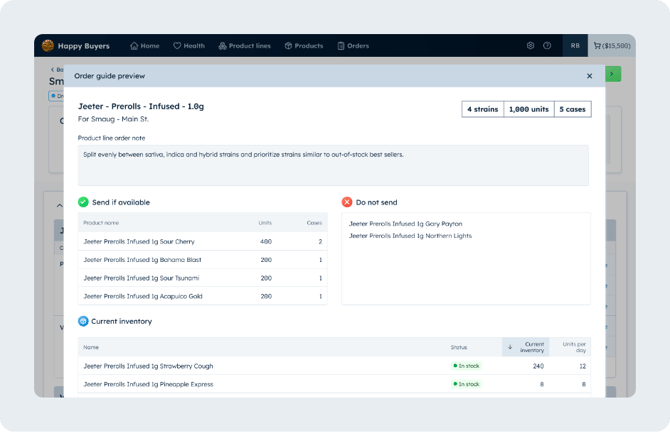Image resolution: width=670 pixels, height=438 pixels.
Task: Open the Orders nav item
Action: (353, 46)
